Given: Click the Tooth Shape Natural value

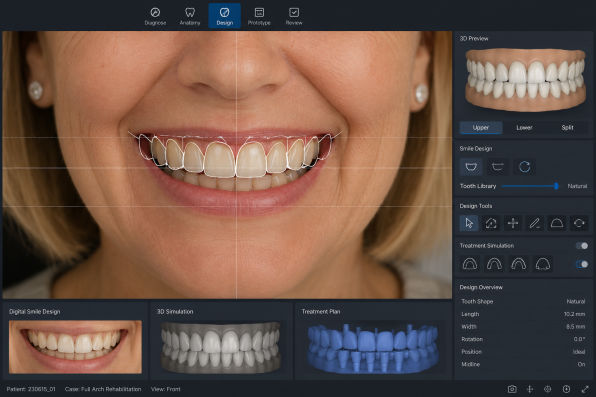Looking at the screenshot, I should point(575,302).
